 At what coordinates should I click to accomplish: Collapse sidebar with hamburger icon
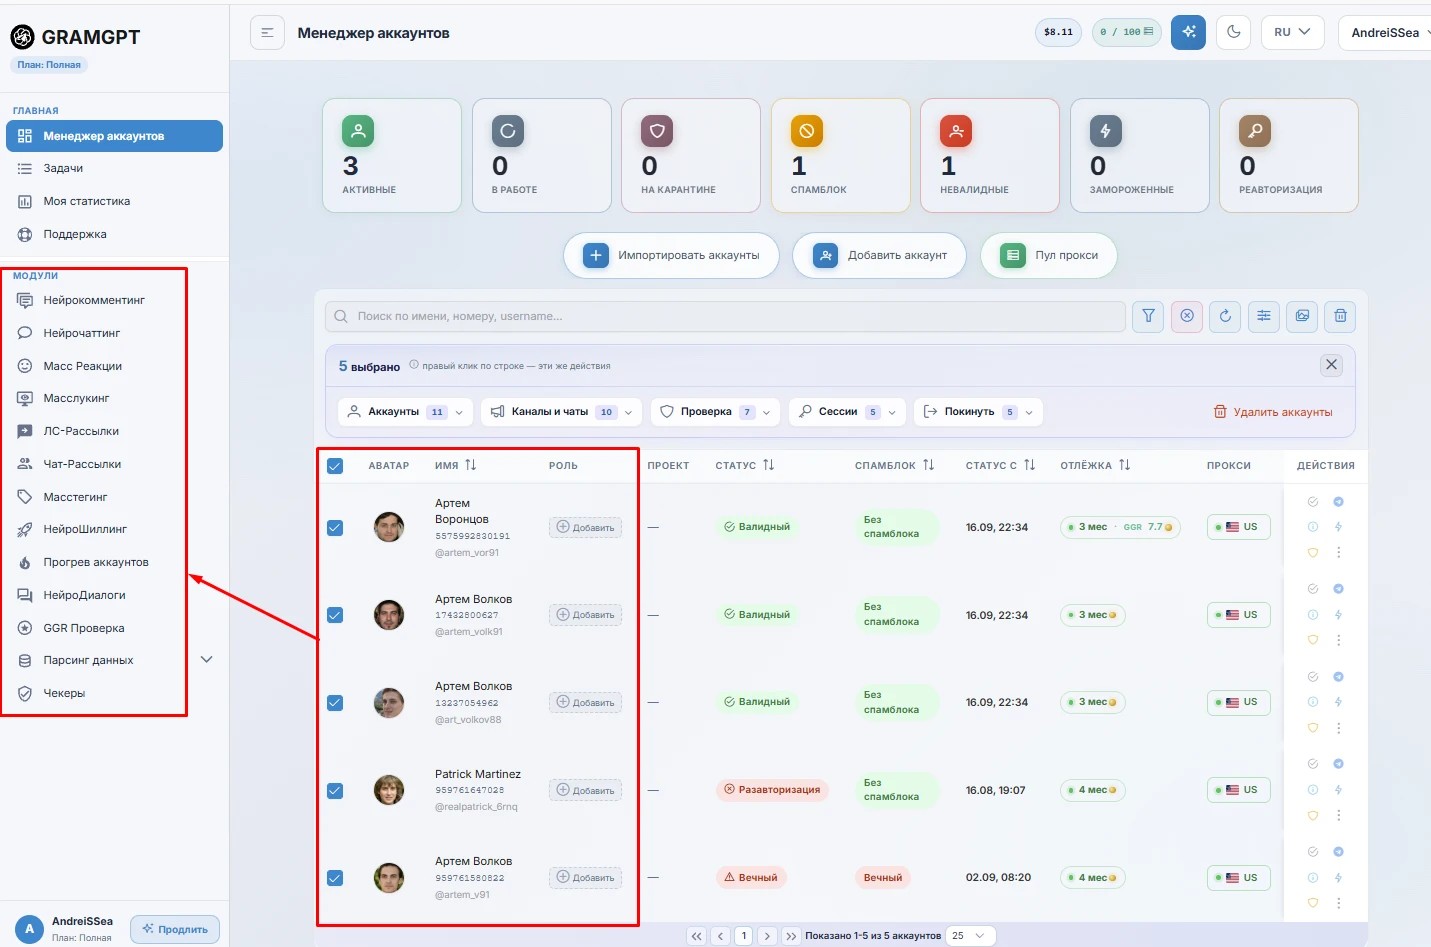pyautogui.click(x=267, y=33)
